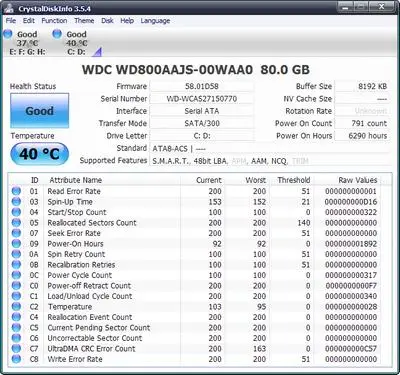This screenshot has height=375, width=400.
Task: Open the Theme menu
Action: [x=84, y=21]
